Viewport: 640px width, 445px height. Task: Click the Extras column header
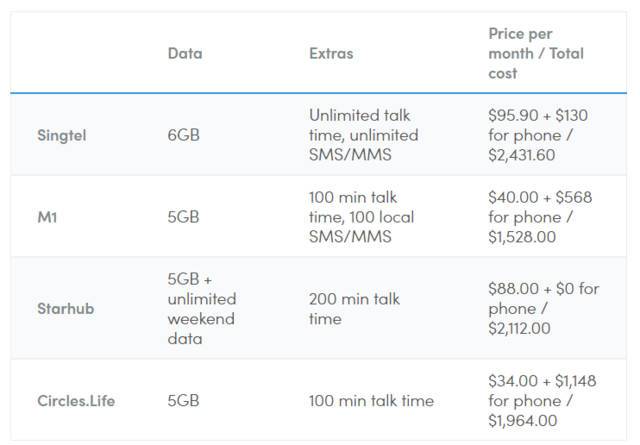[331, 53]
